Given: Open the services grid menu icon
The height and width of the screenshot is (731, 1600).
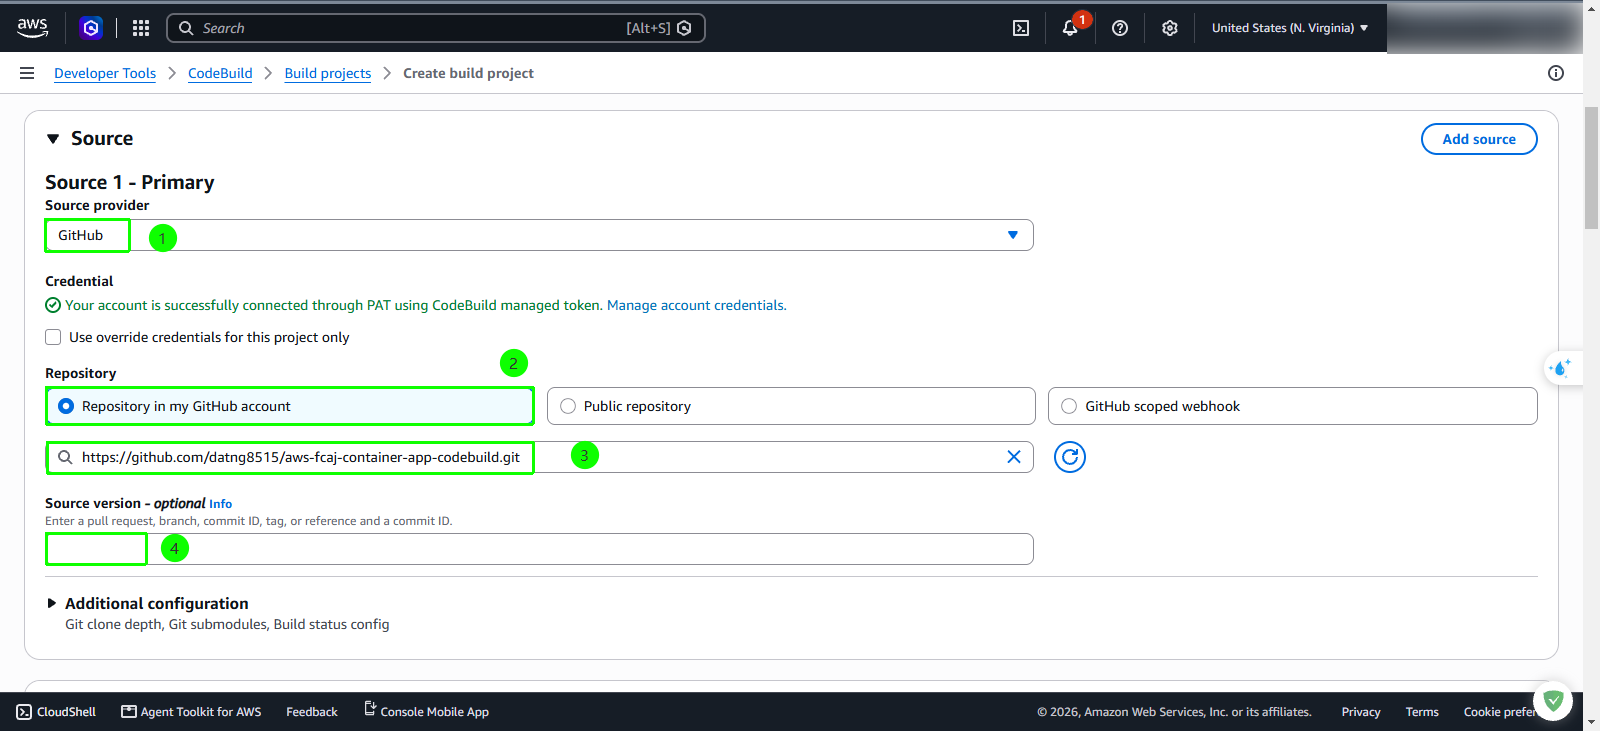Looking at the screenshot, I should point(141,28).
